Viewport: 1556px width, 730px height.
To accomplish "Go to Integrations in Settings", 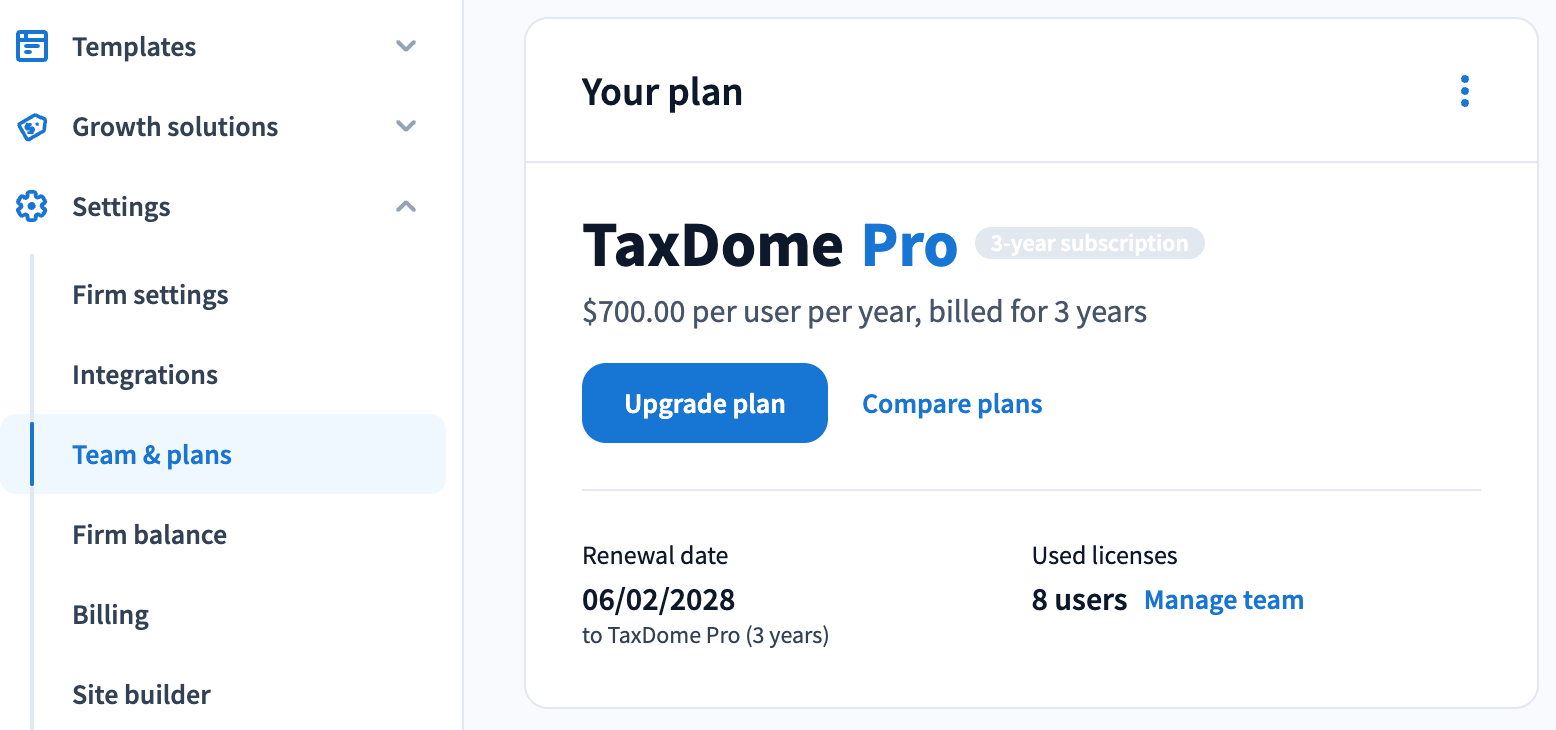I will click(x=145, y=375).
